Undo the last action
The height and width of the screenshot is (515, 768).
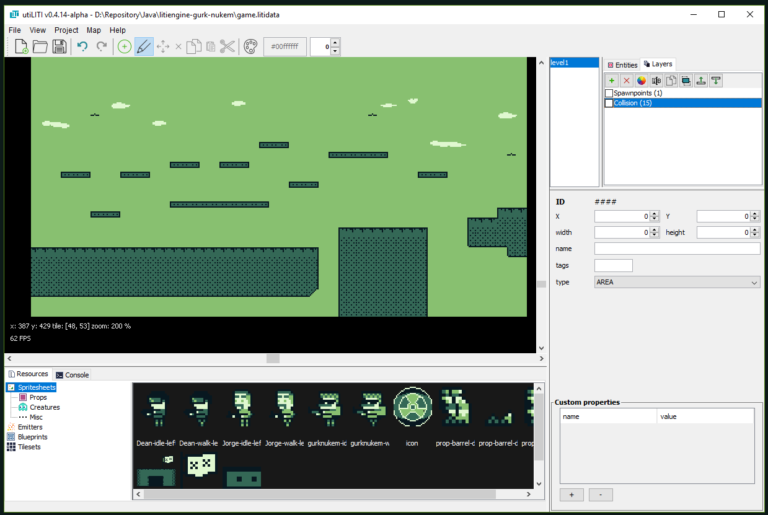pyautogui.click(x=82, y=47)
